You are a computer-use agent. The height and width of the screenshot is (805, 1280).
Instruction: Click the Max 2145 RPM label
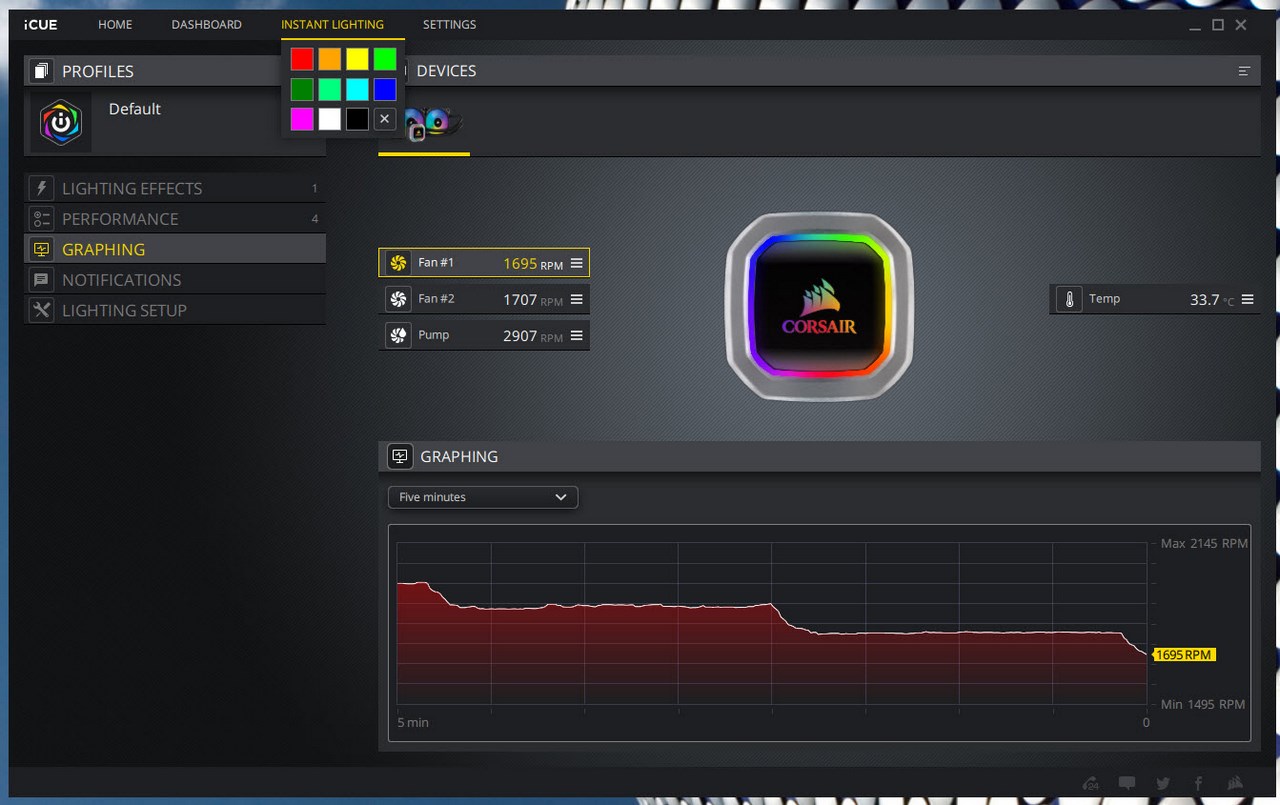1204,544
